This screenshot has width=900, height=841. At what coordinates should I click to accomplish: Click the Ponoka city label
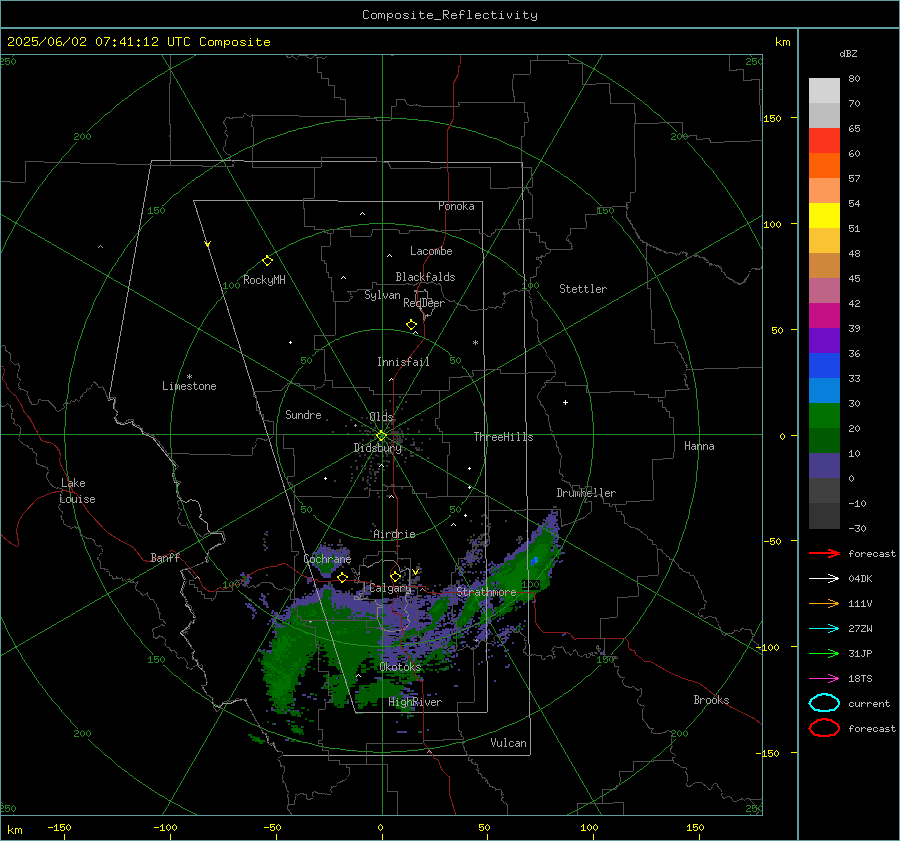(456, 206)
